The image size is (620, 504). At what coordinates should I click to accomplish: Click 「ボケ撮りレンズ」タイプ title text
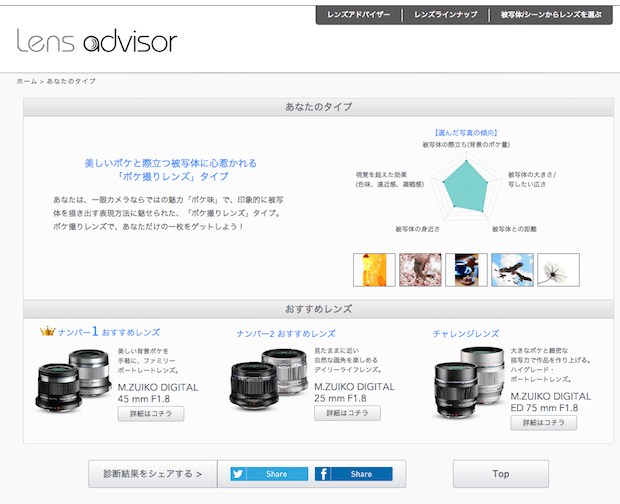pyautogui.click(x=172, y=176)
